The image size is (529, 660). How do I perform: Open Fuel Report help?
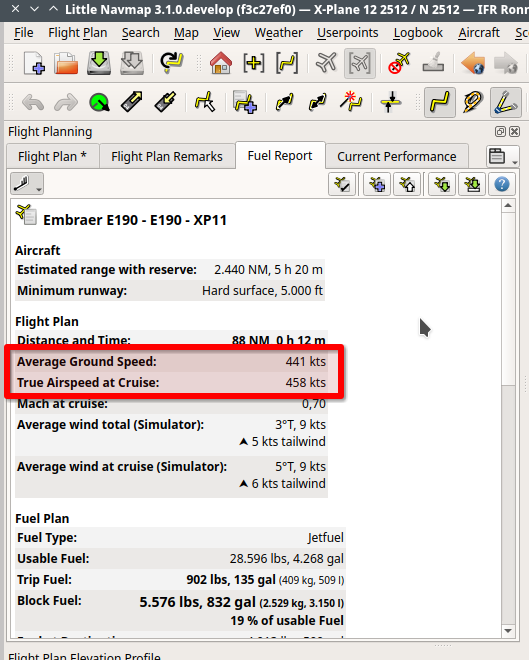point(502,184)
